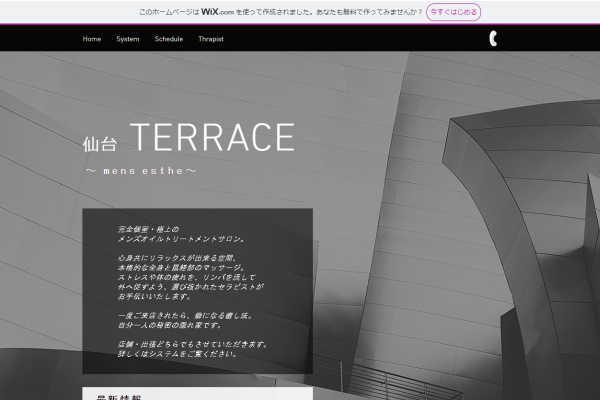Open the System page
Image resolution: width=600 pixels, height=400 pixels.
pos(128,39)
